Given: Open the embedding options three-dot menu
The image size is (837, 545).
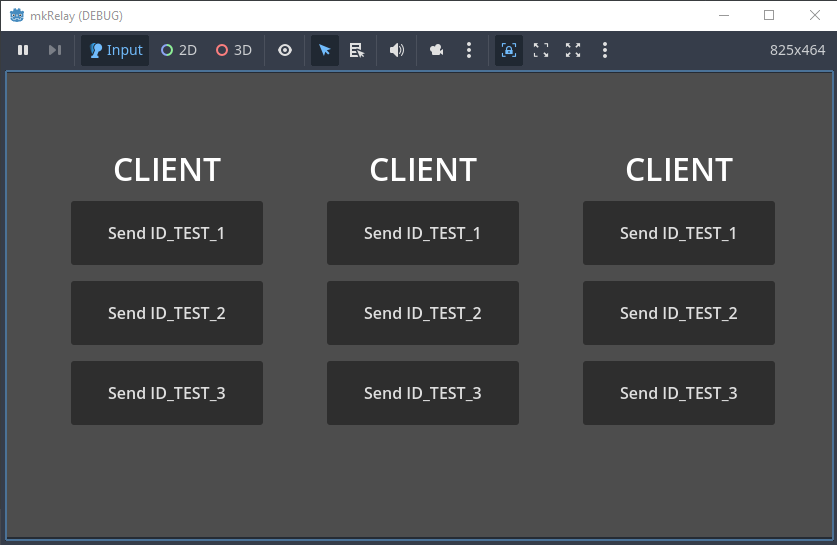Looking at the screenshot, I should coord(605,50).
